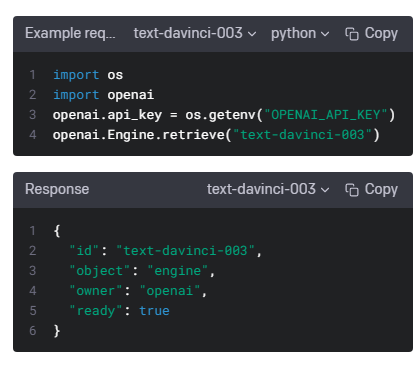Click the copy icon in the Example request header
Viewport: 420px width, 365px height.
click(352, 34)
